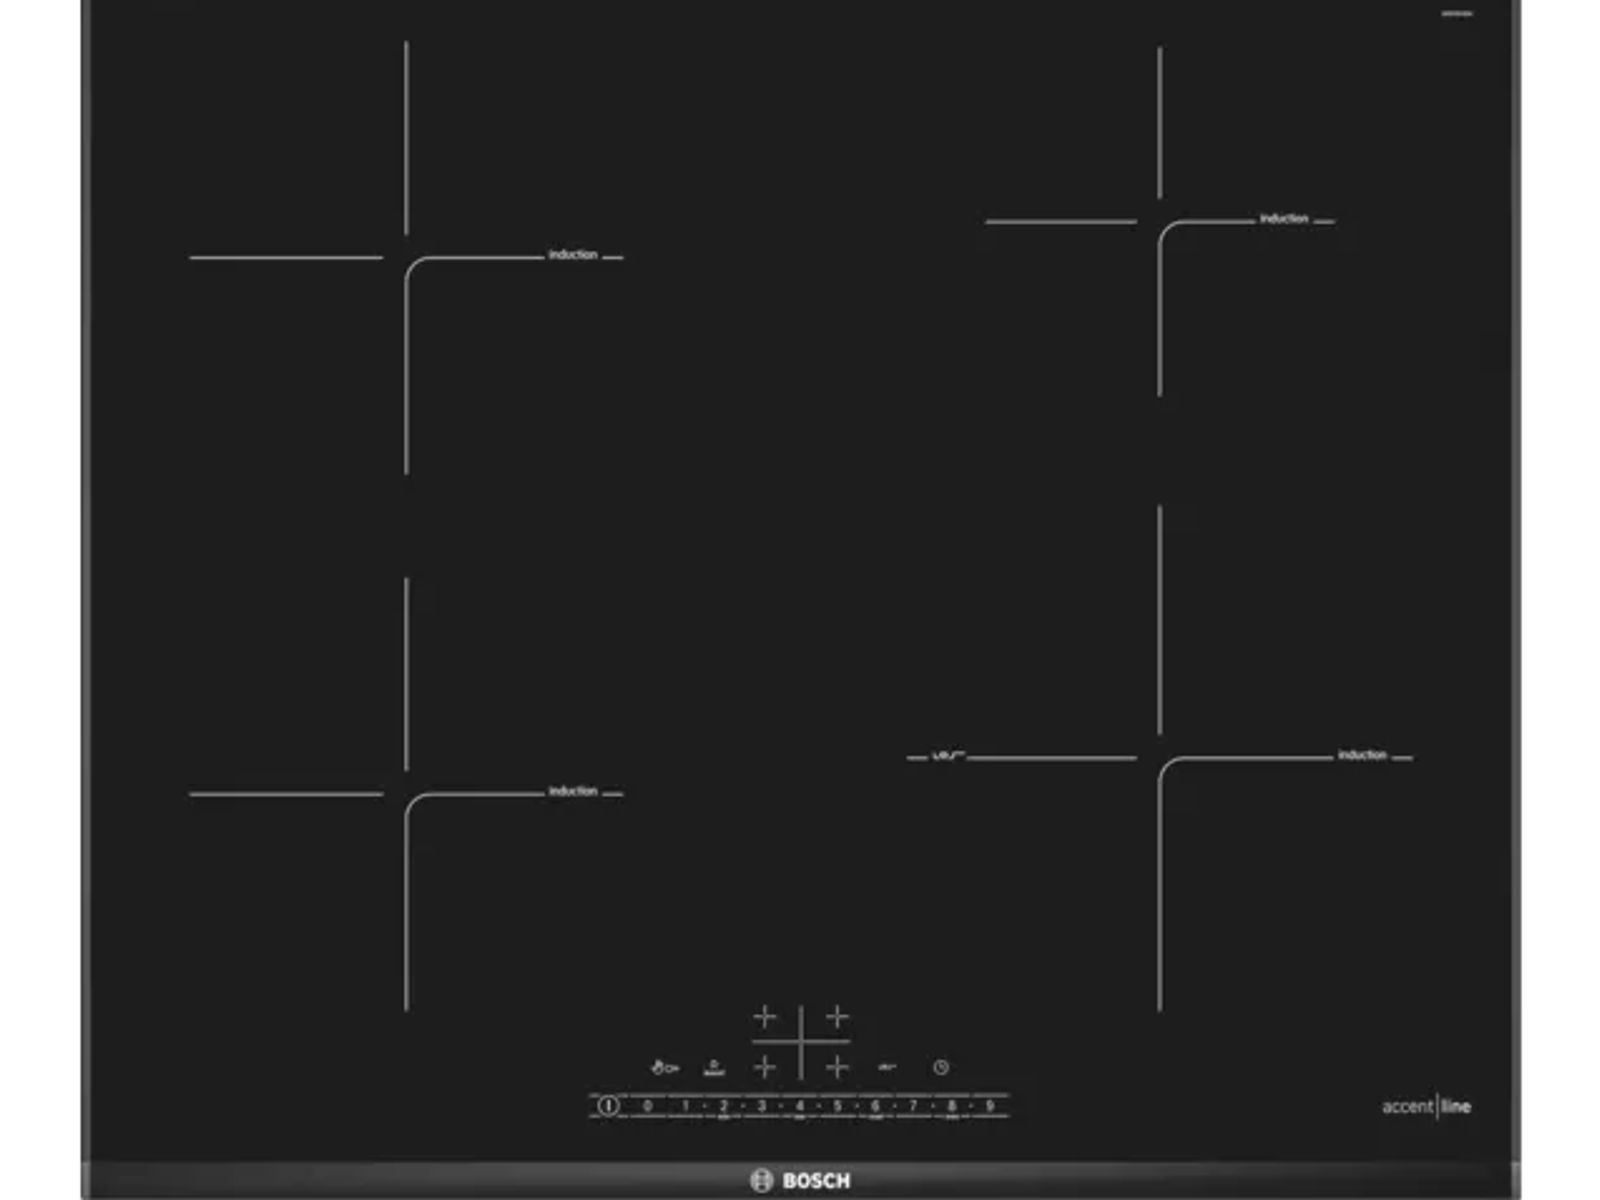Select the front-left cooking zone plus symbol
Image resolution: width=1600 pixels, height=1200 pixels.
tap(765, 1067)
